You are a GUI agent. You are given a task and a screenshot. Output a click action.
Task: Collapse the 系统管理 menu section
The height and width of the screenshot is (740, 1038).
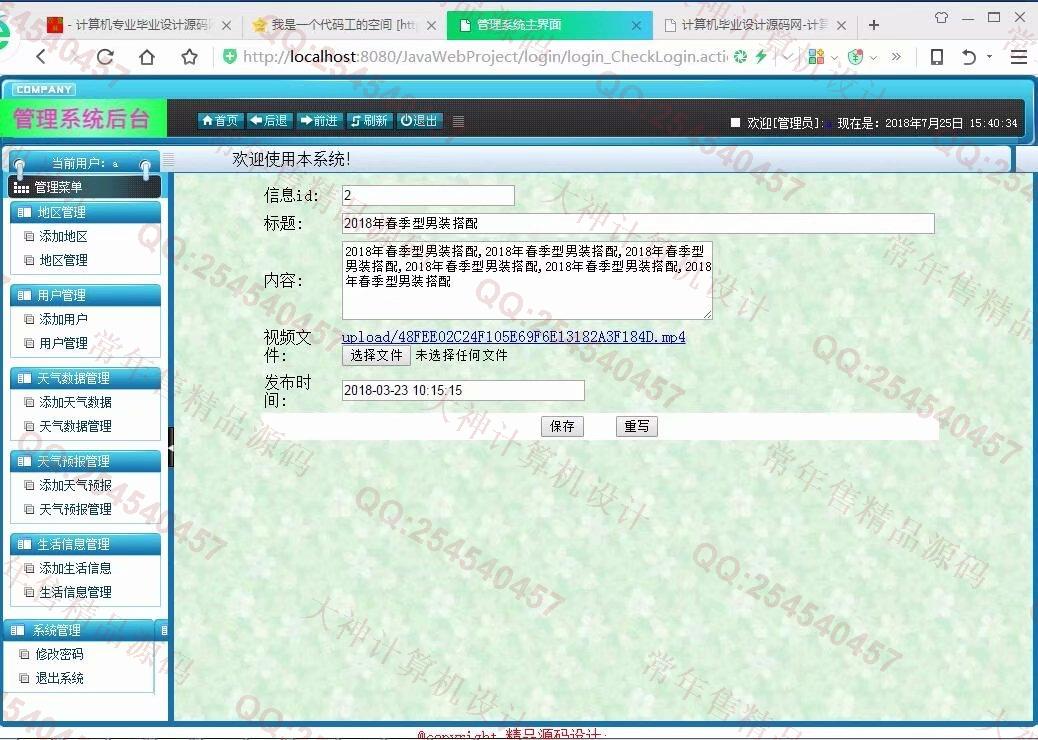(x=79, y=630)
